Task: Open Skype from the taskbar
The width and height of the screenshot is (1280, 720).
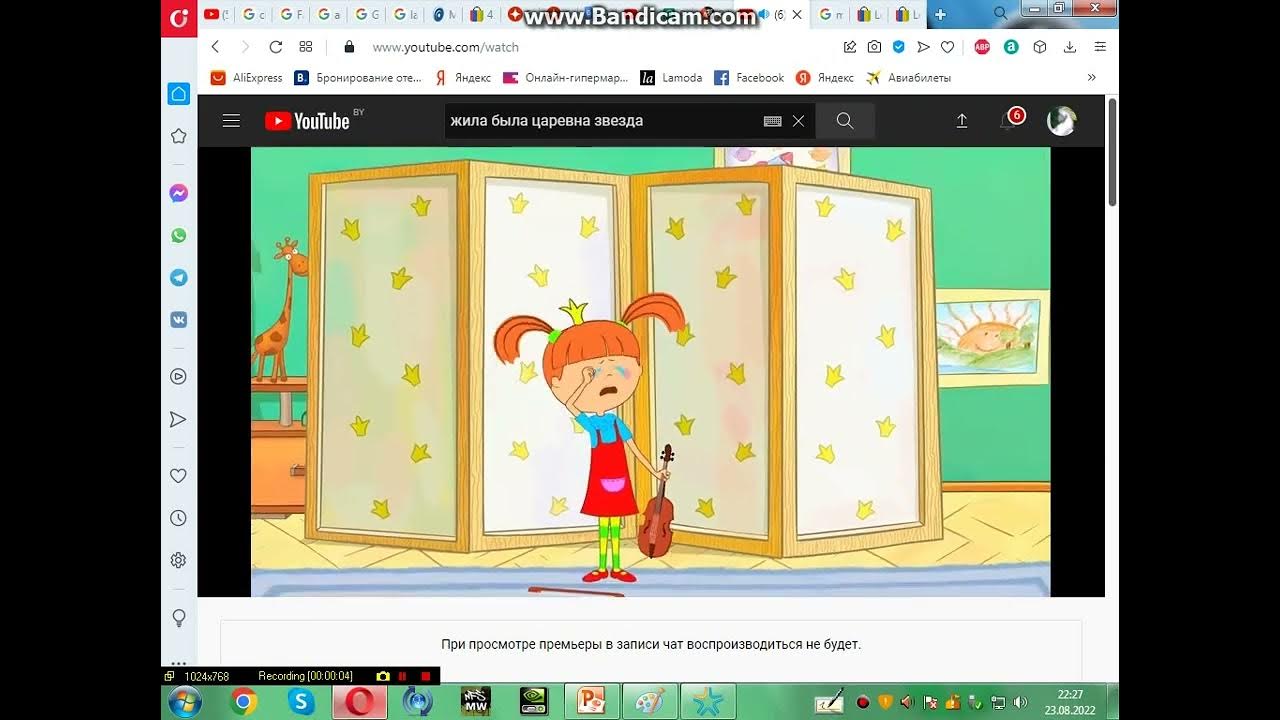Action: pos(301,702)
